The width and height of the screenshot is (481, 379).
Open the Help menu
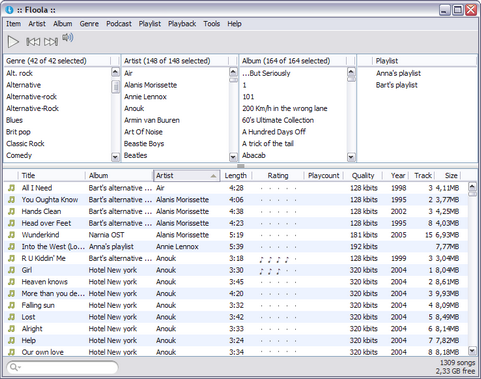click(x=234, y=24)
